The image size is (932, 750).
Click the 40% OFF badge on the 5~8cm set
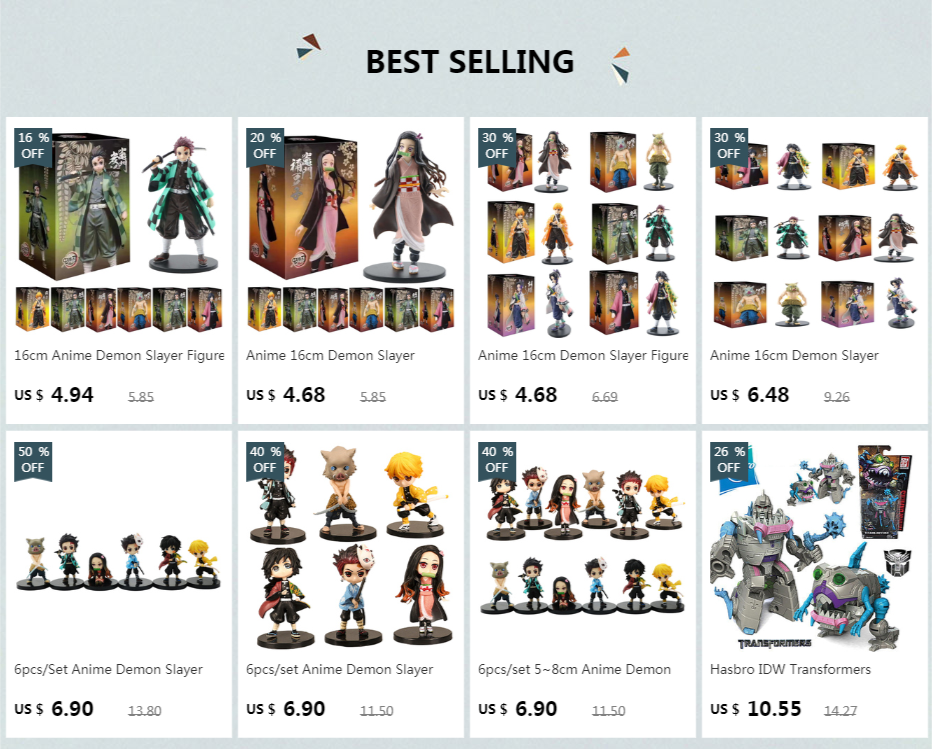(496, 461)
